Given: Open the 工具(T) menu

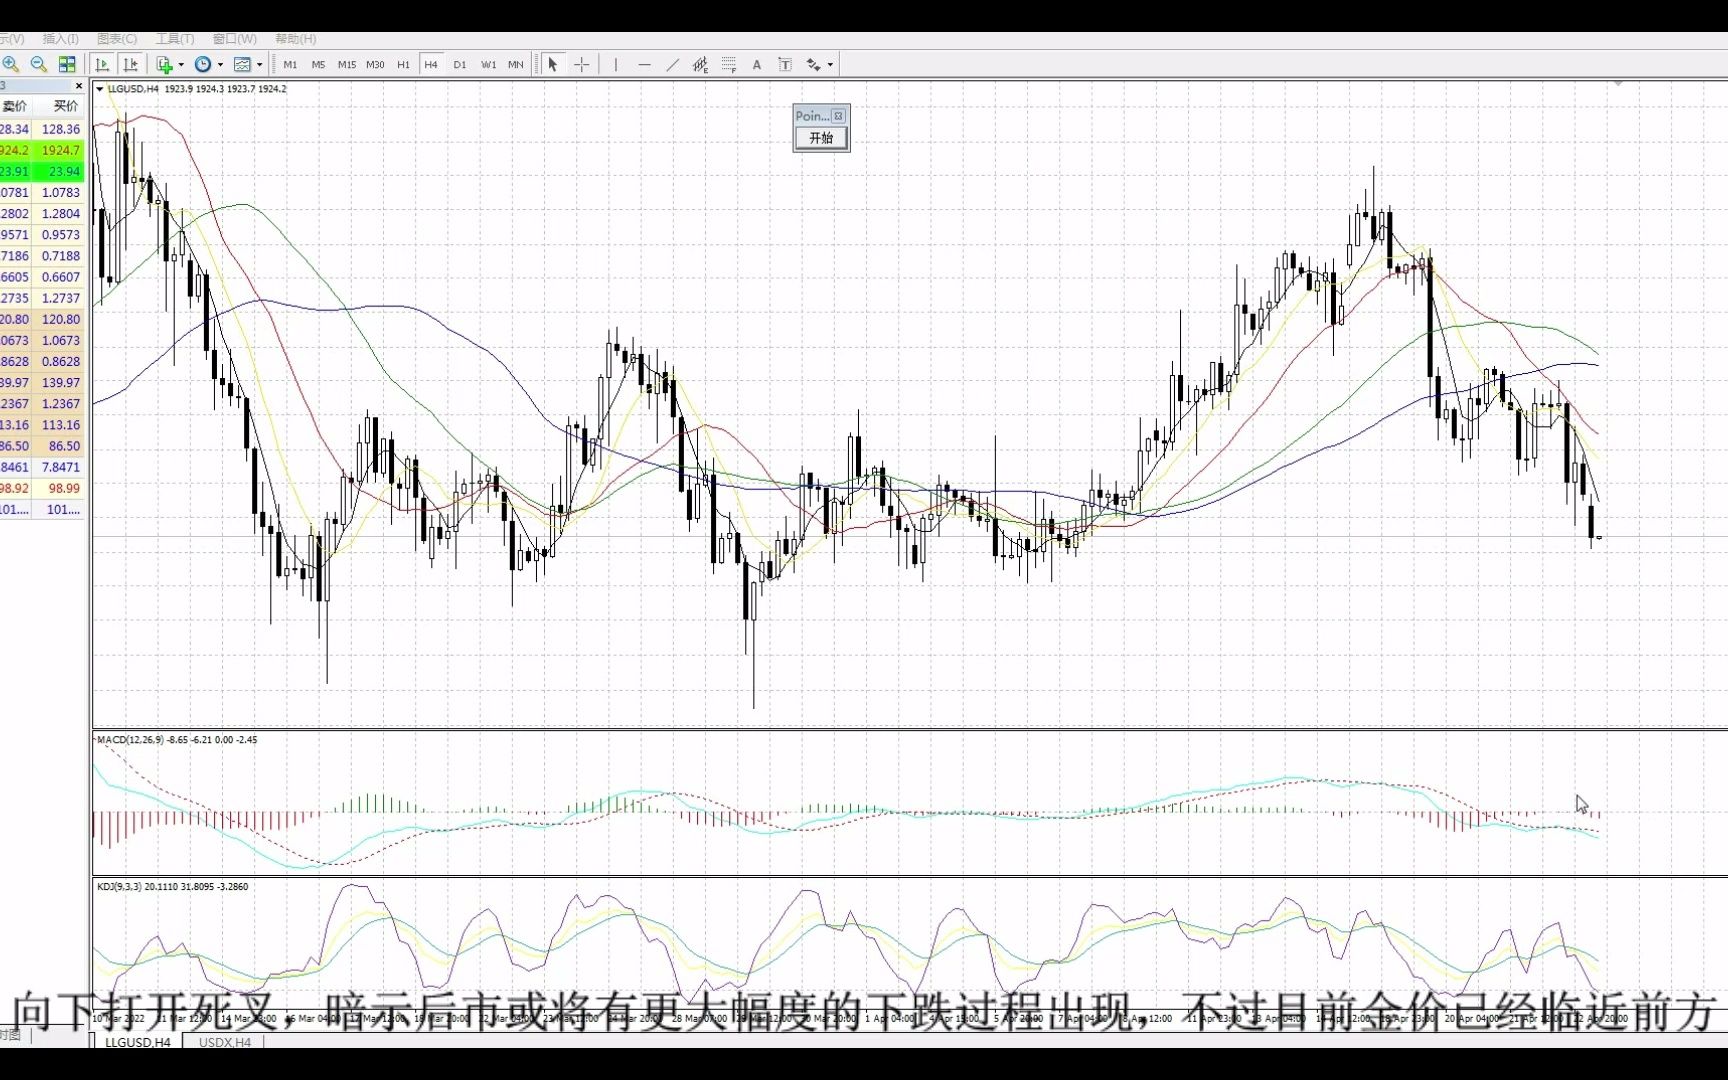Looking at the screenshot, I should (175, 39).
